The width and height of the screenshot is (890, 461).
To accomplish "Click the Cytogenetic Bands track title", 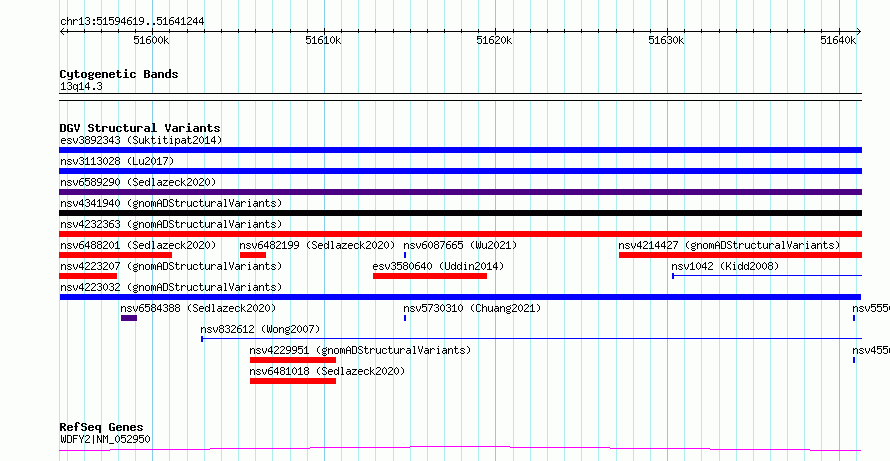I will 119,74.
